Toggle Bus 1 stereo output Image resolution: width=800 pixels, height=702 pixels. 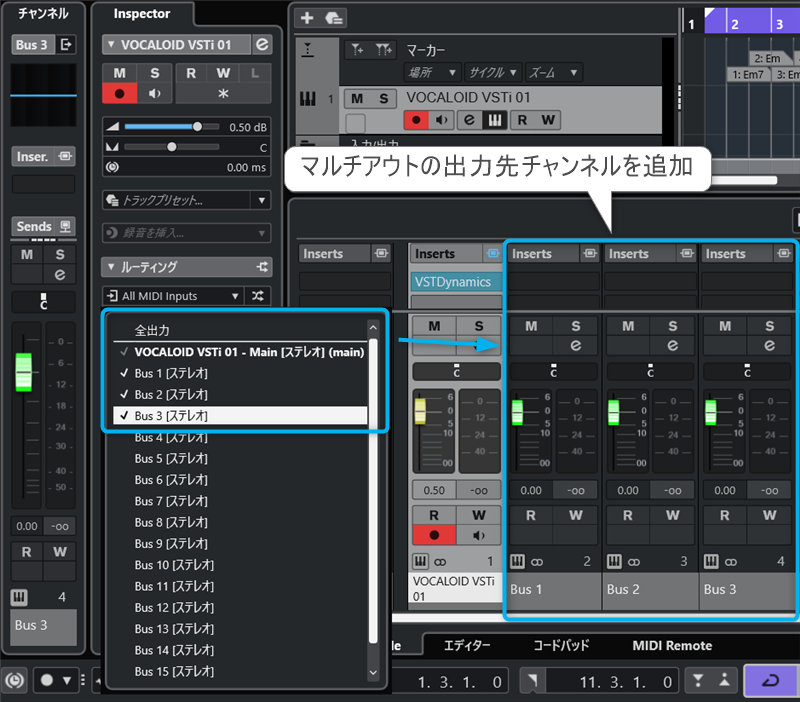[x=240, y=373]
